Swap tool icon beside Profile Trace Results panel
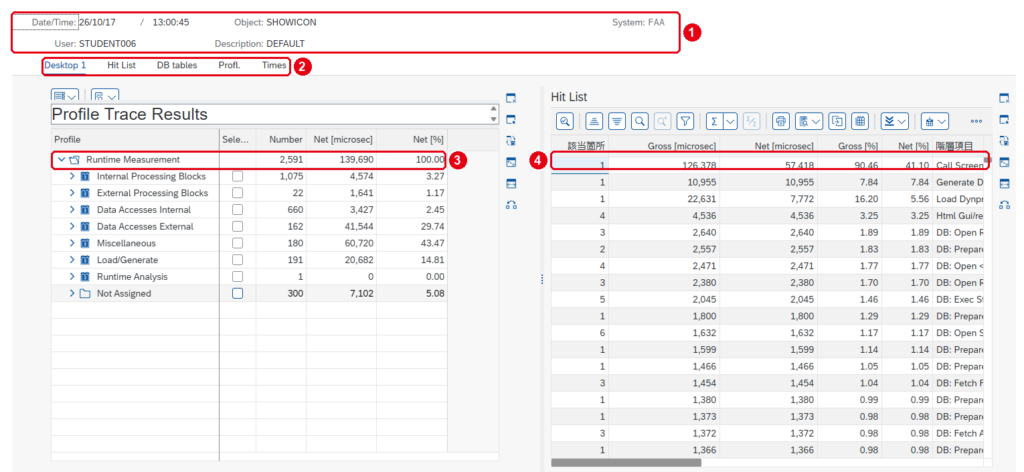The width and height of the screenshot is (1024, 472). pos(511,205)
